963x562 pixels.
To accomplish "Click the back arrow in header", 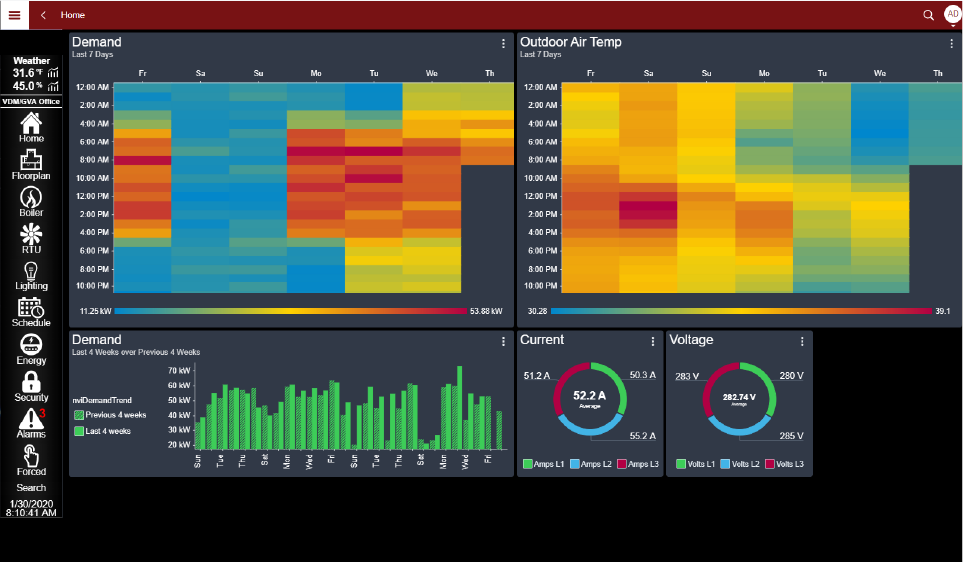I will pyautogui.click(x=43, y=15).
